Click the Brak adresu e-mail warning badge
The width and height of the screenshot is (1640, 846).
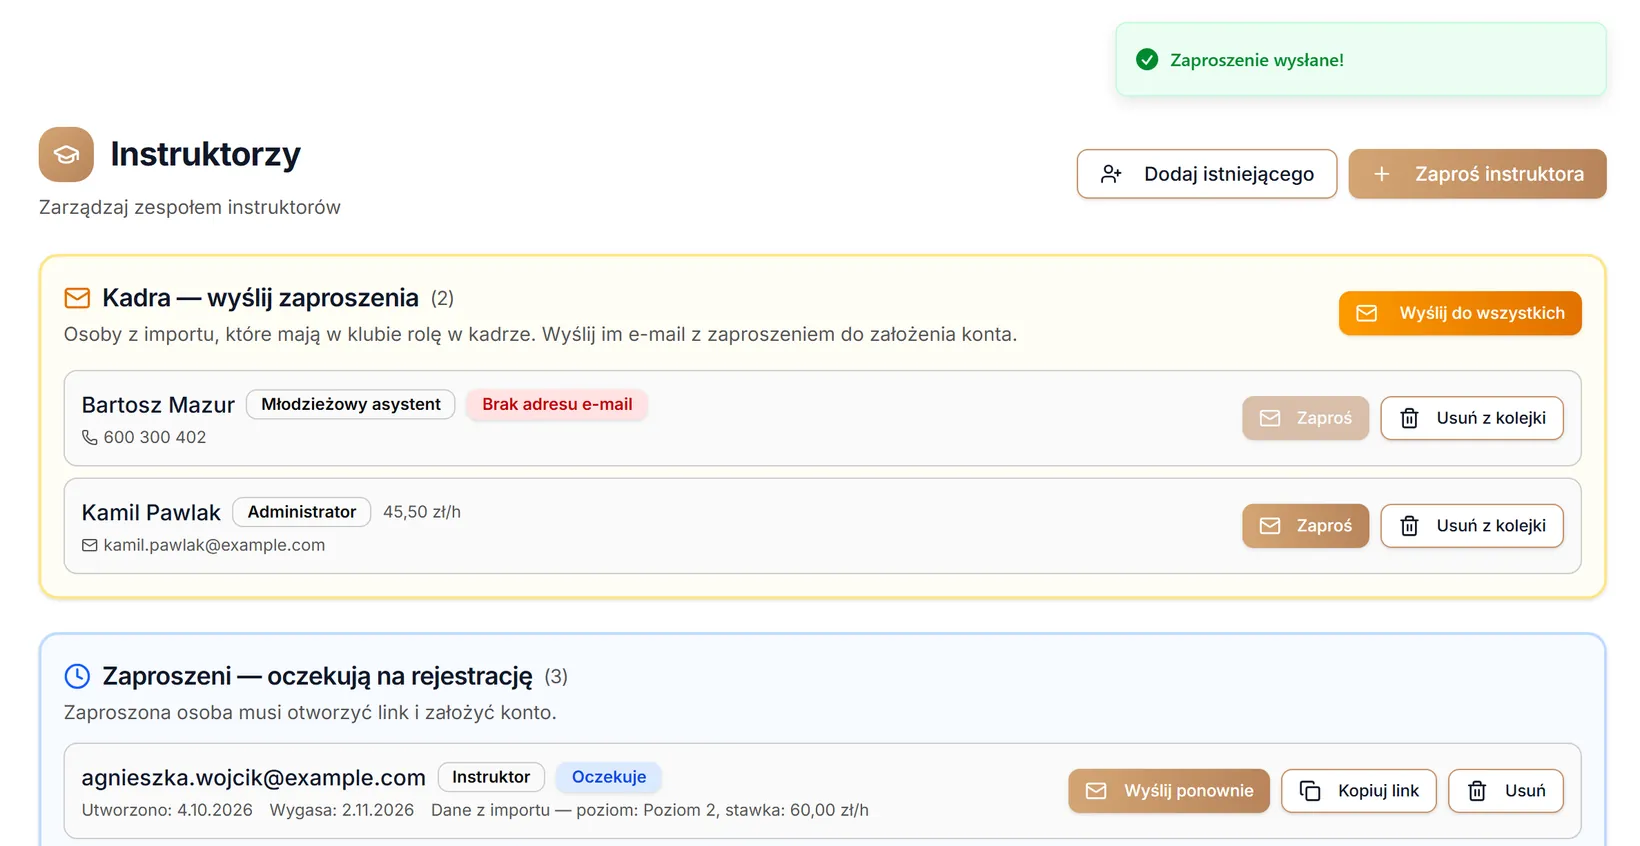(x=557, y=404)
